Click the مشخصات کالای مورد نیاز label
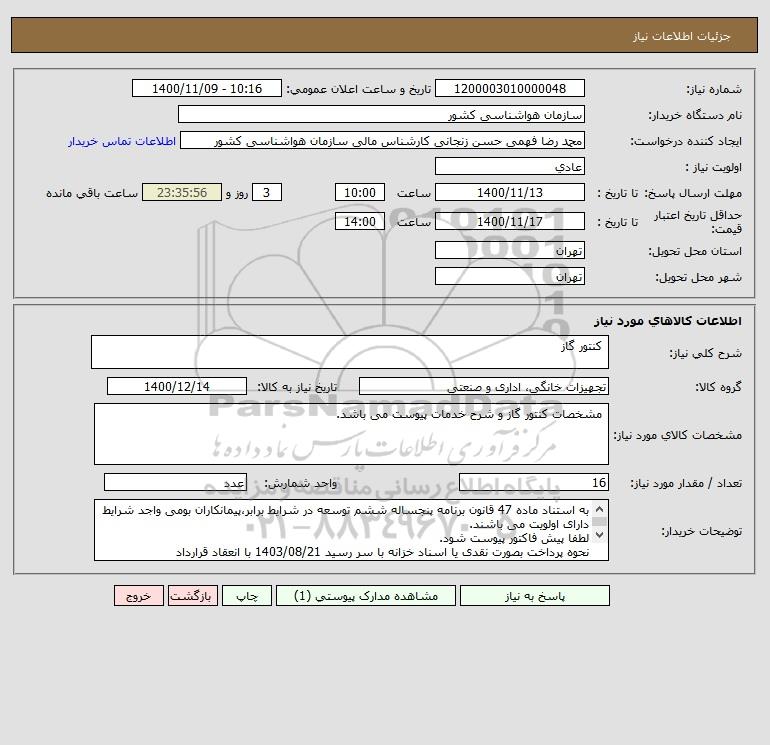The height and width of the screenshot is (745, 770). click(x=678, y=435)
